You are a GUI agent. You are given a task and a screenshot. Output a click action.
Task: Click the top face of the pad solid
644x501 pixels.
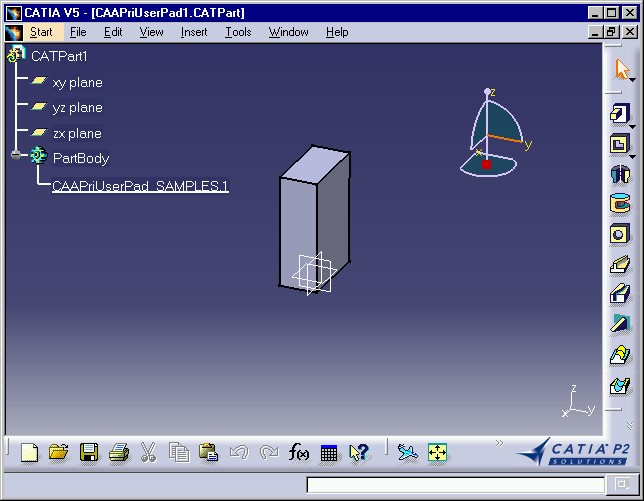point(315,165)
